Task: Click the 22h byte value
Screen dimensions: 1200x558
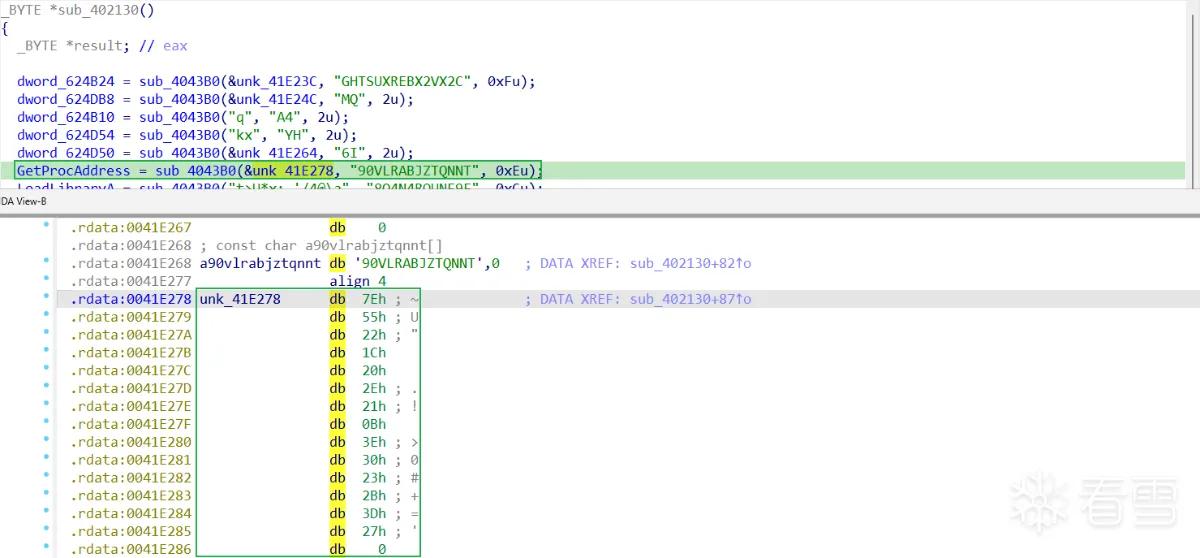Action: 376,335
